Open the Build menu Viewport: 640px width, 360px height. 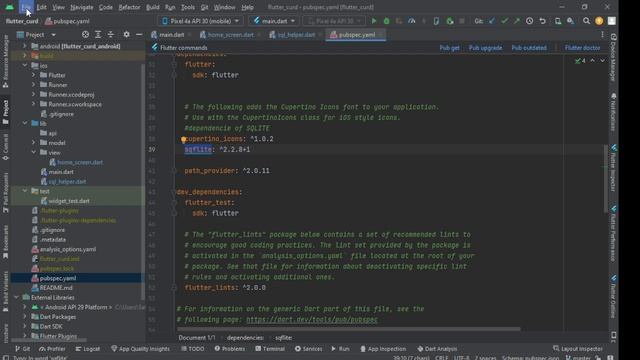click(153, 7)
